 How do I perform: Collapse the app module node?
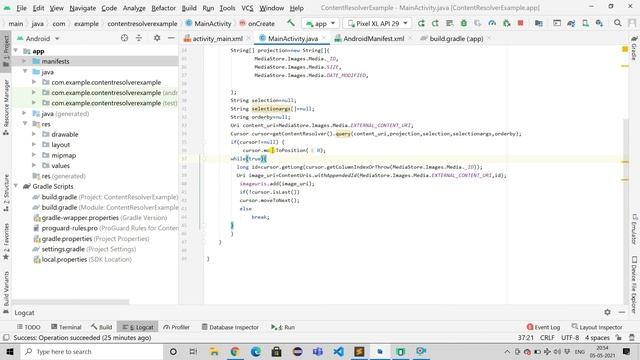pyautogui.click(x=16, y=51)
